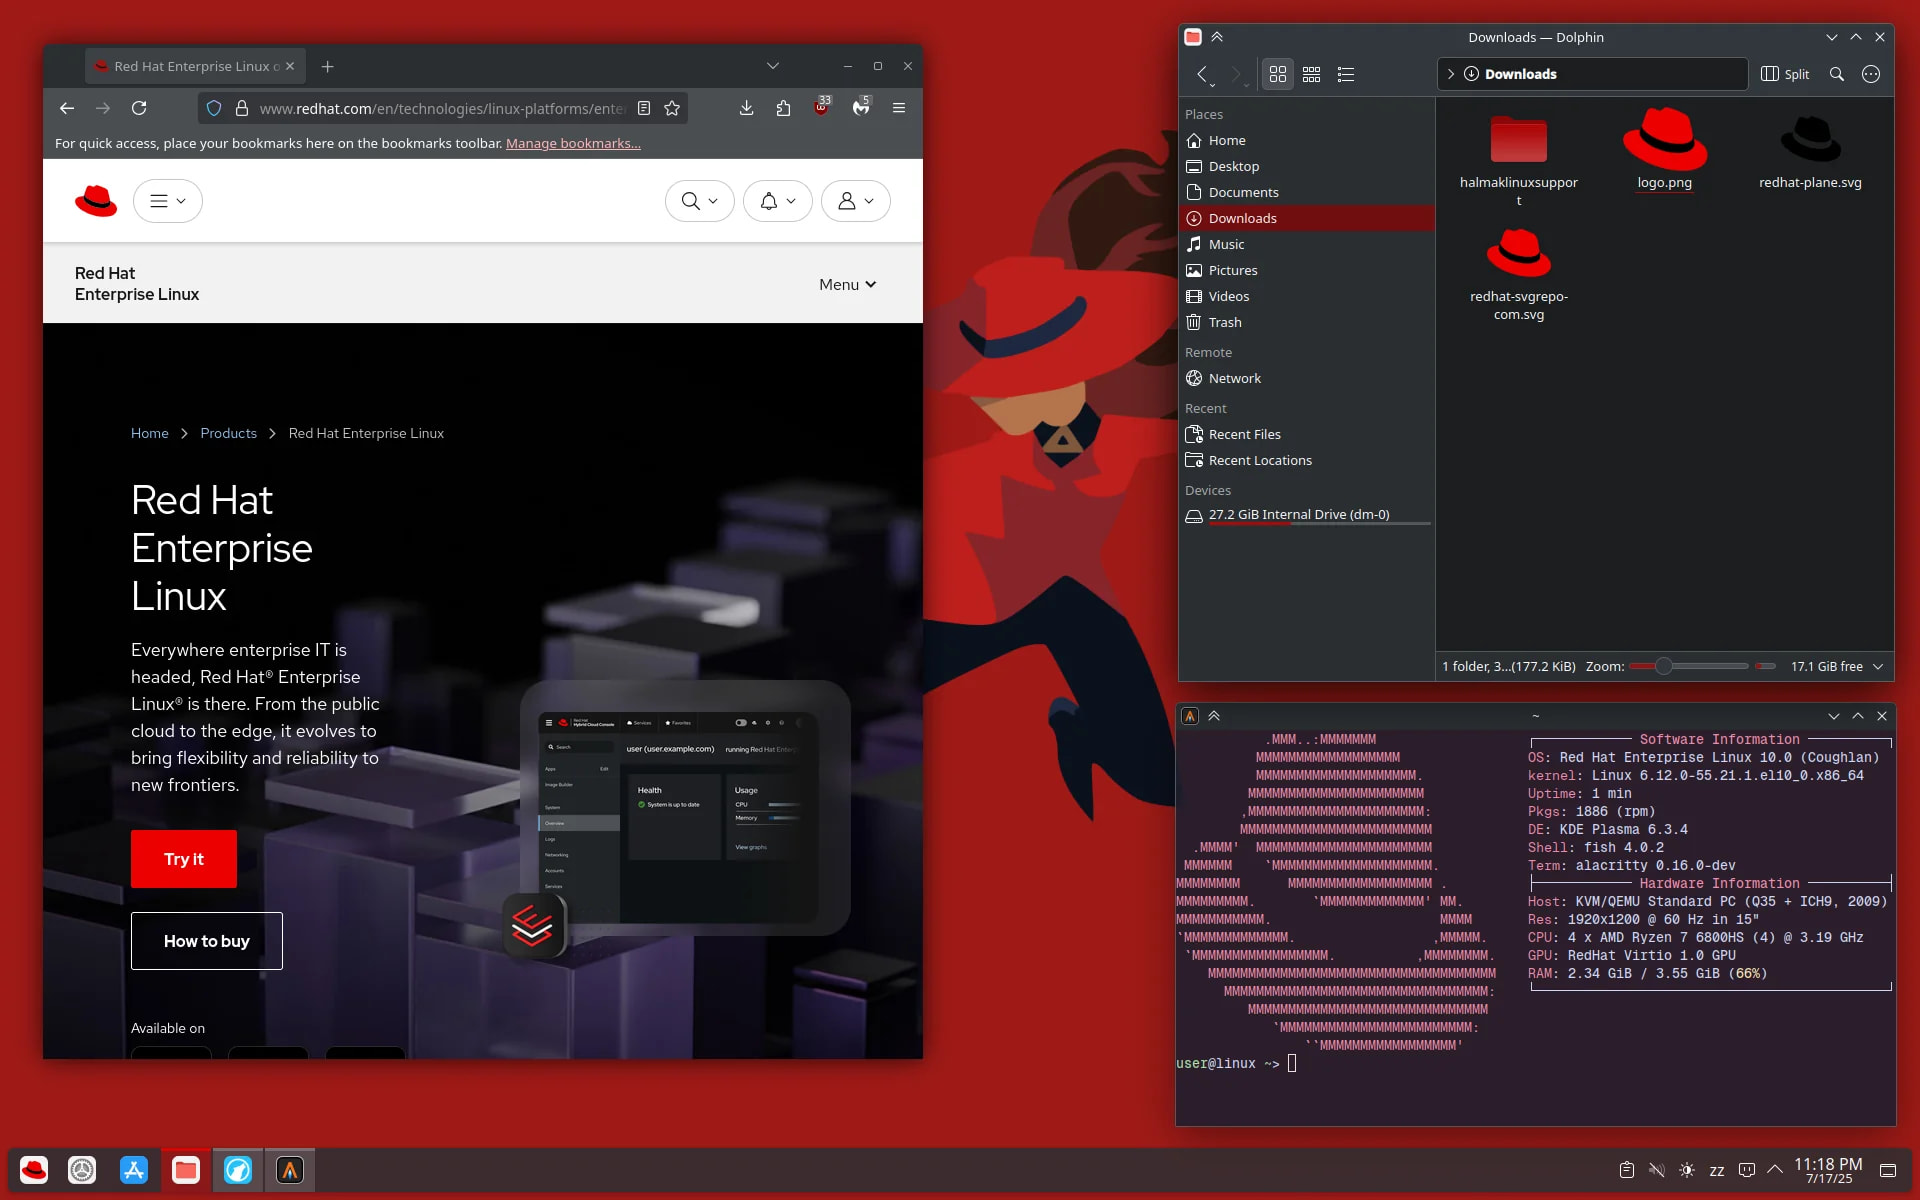Click the Firefox extensions puzzle icon
The image size is (1920, 1200).
[783, 108]
